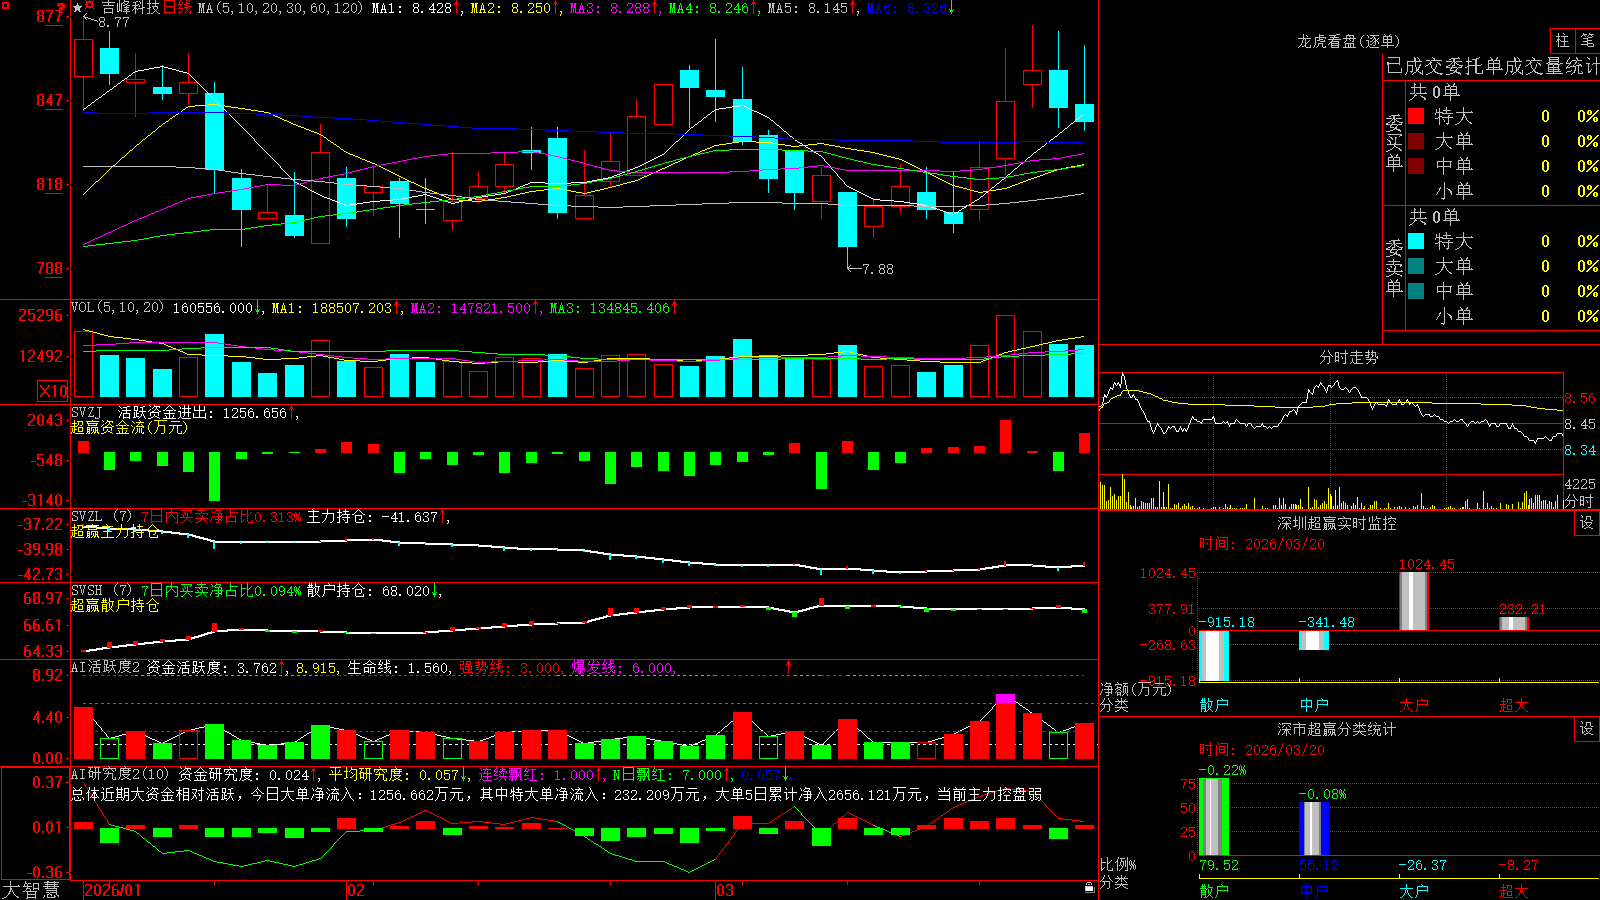Click the red 特大 buy order swatch
Image resolution: width=1600 pixels, height=900 pixels.
[x=1416, y=116]
